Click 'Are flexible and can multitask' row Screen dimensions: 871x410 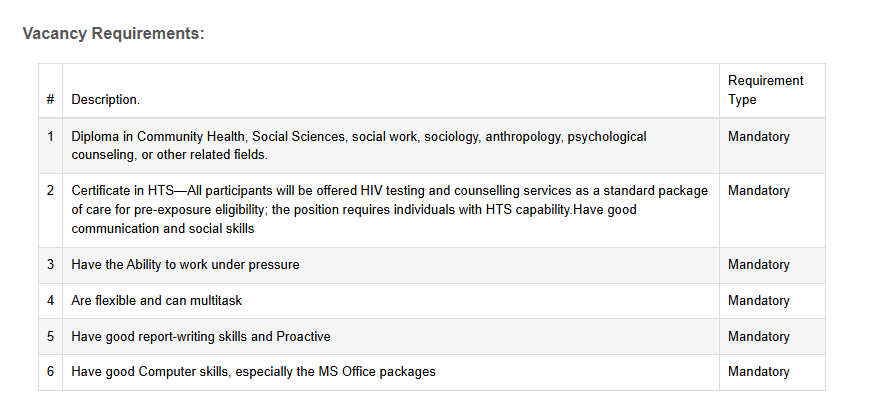157,301
